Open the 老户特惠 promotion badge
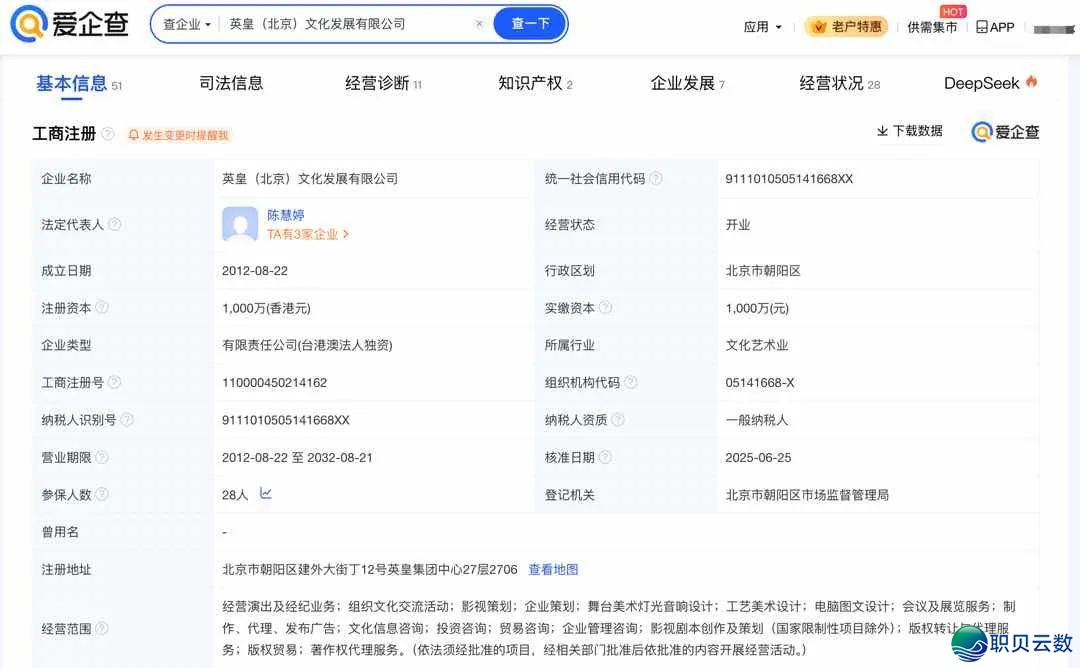This screenshot has width=1080, height=668. coord(847,27)
